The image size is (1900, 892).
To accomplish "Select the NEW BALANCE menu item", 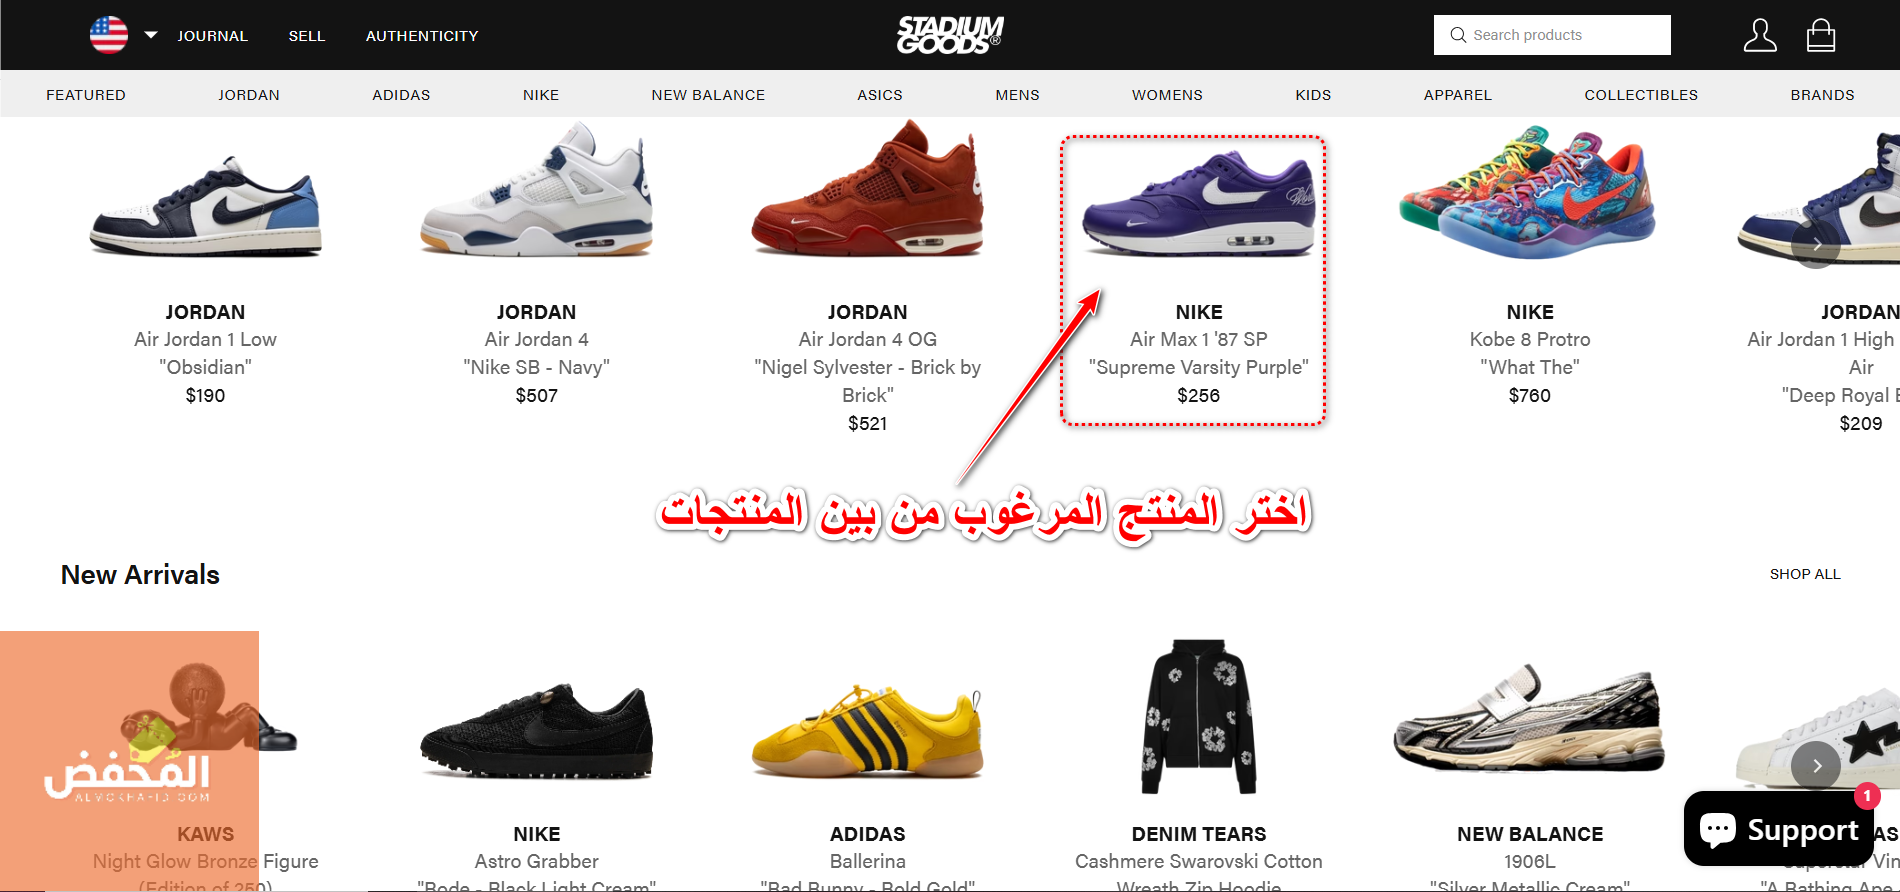I will 708,95.
